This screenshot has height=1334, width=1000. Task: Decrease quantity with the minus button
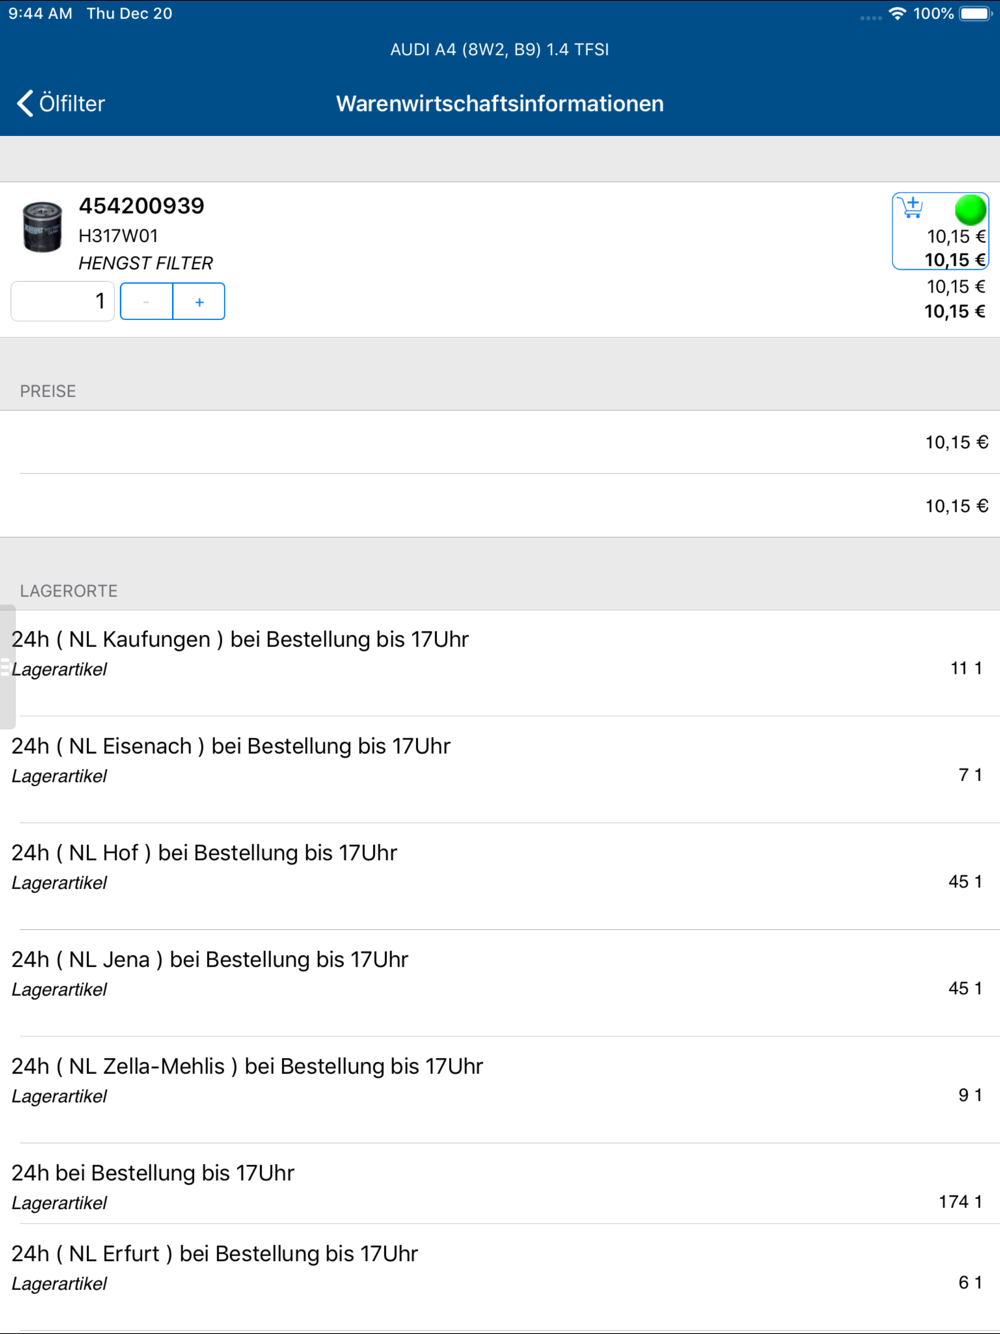pyautogui.click(x=146, y=301)
